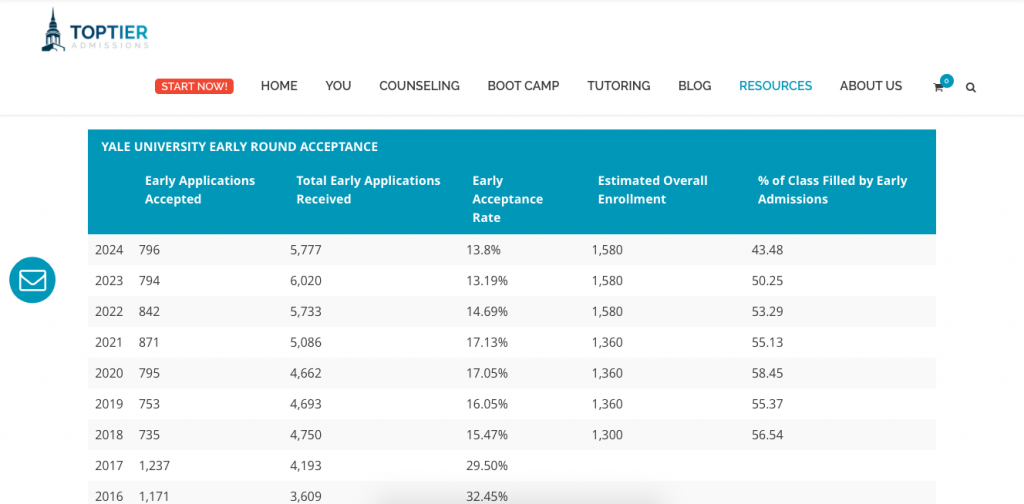Screen dimensions: 1024x504
Task: Open the BOOT CAMP menu item
Action: click(523, 86)
